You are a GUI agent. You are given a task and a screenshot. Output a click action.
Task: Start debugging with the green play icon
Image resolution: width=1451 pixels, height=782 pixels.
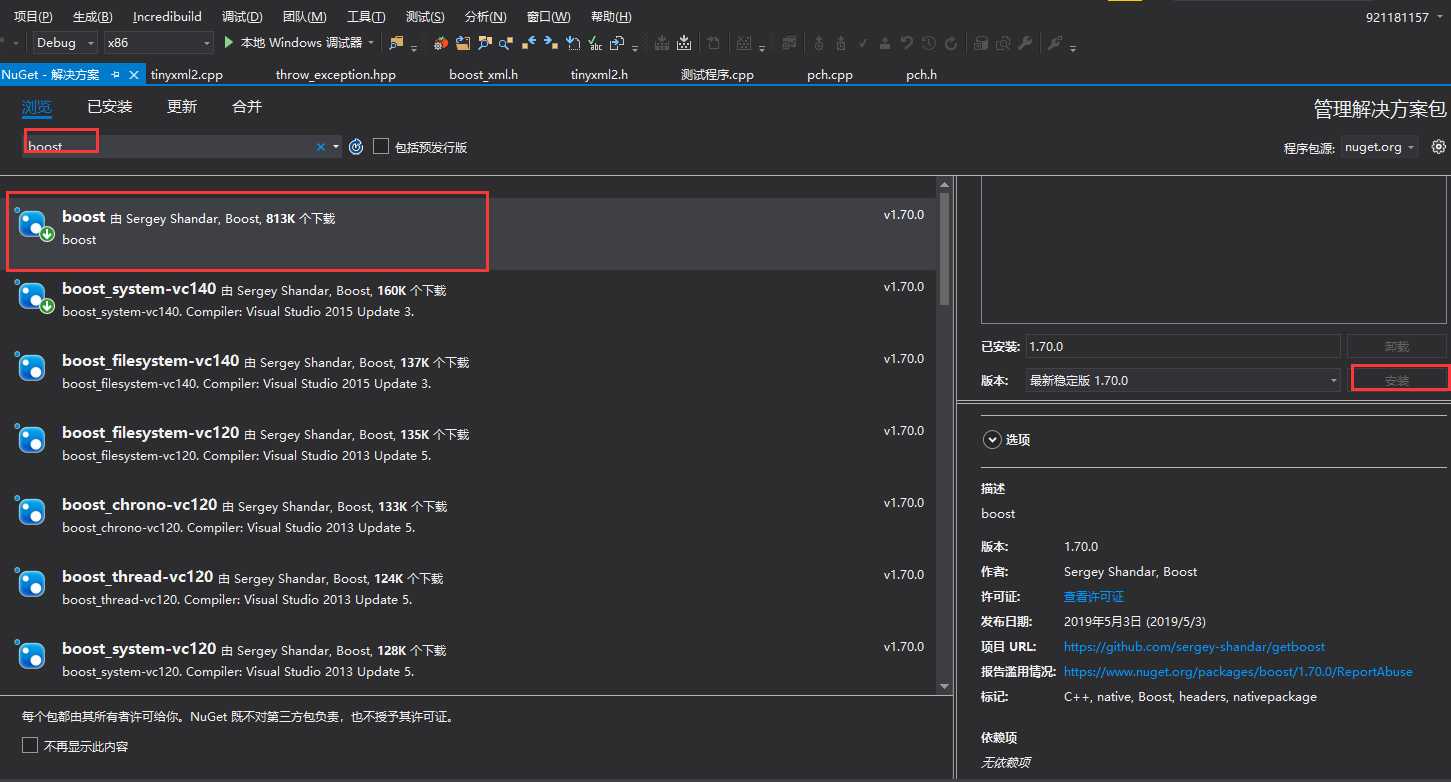(229, 43)
